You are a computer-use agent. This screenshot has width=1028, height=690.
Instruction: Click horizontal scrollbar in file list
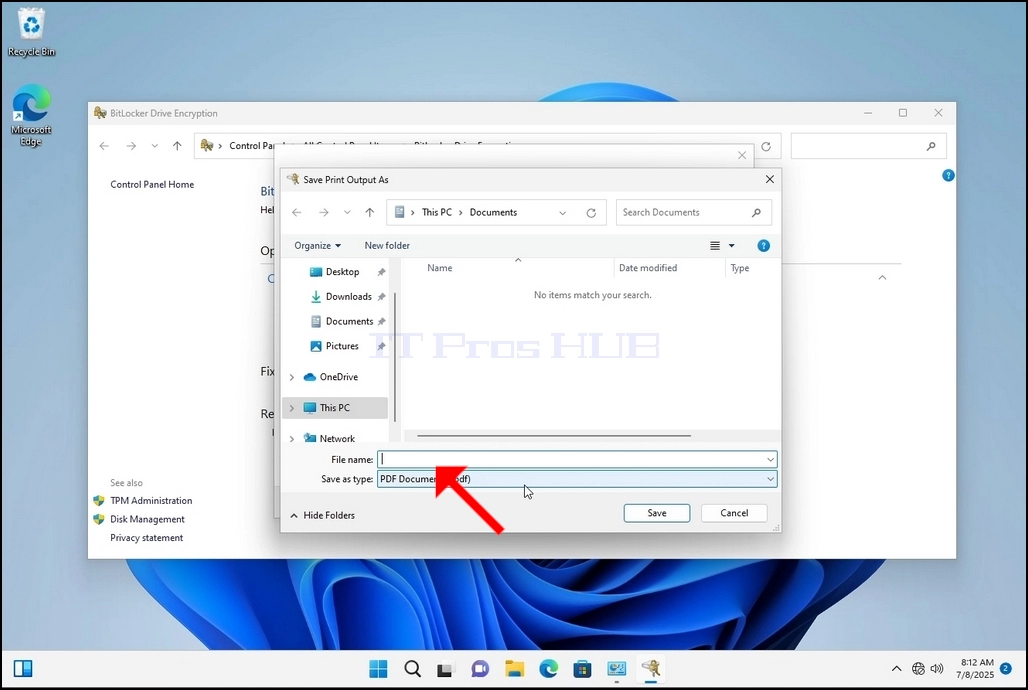[554, 436]
